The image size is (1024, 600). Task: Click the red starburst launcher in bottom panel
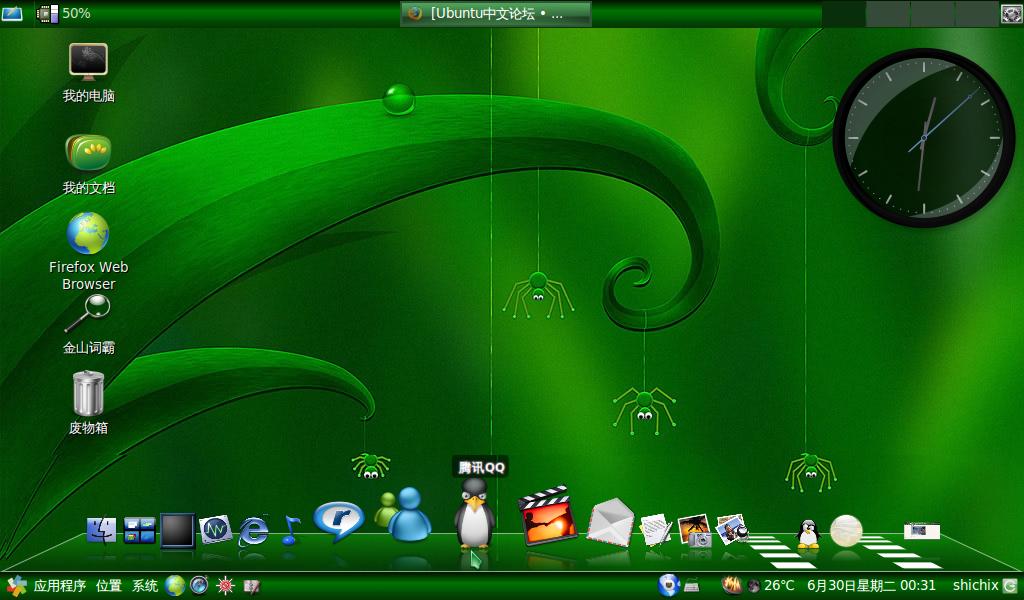225,586
